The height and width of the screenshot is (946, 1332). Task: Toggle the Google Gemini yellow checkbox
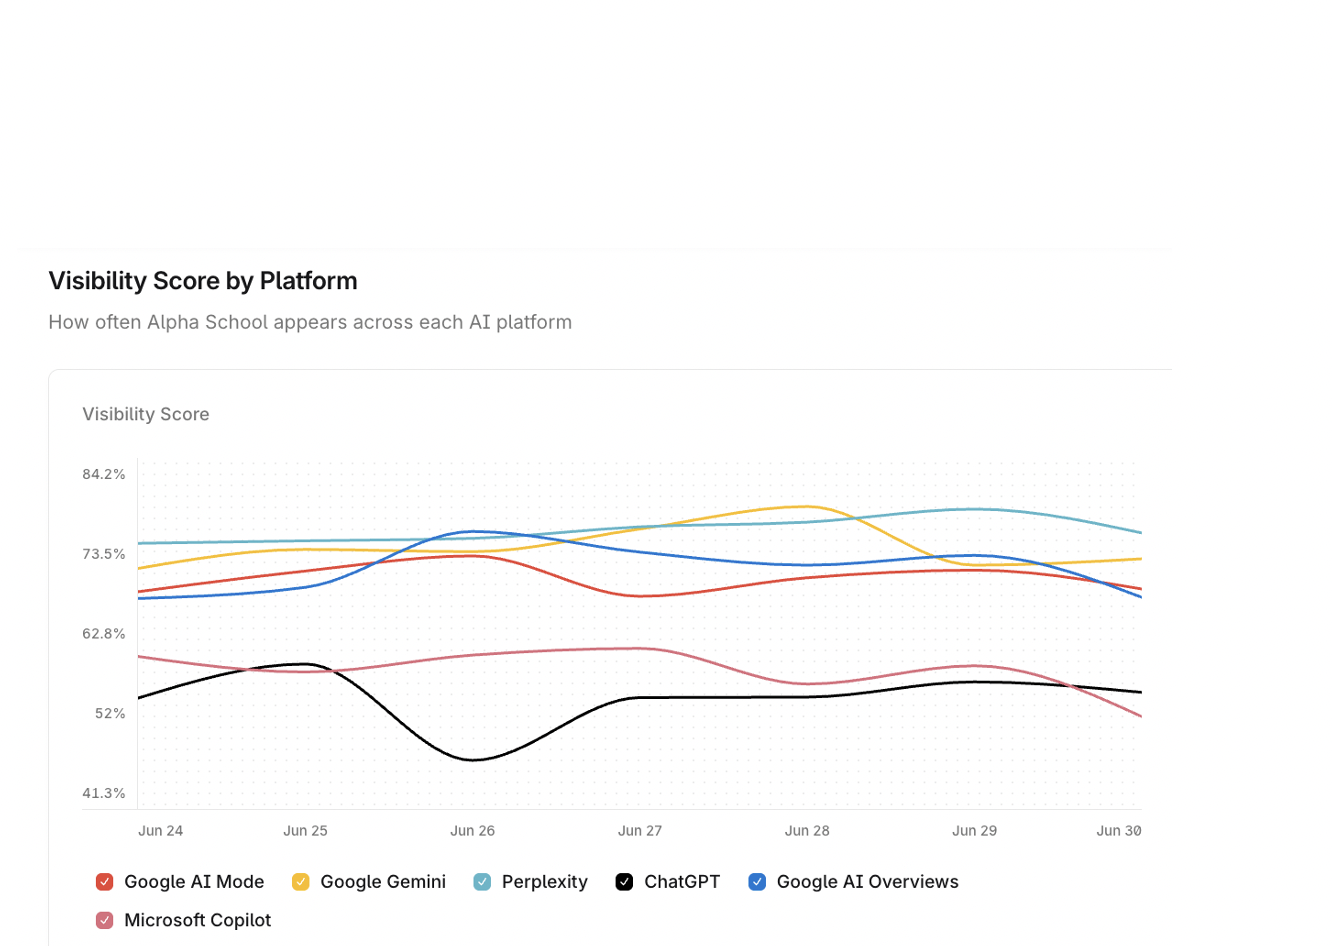point(300,882)
